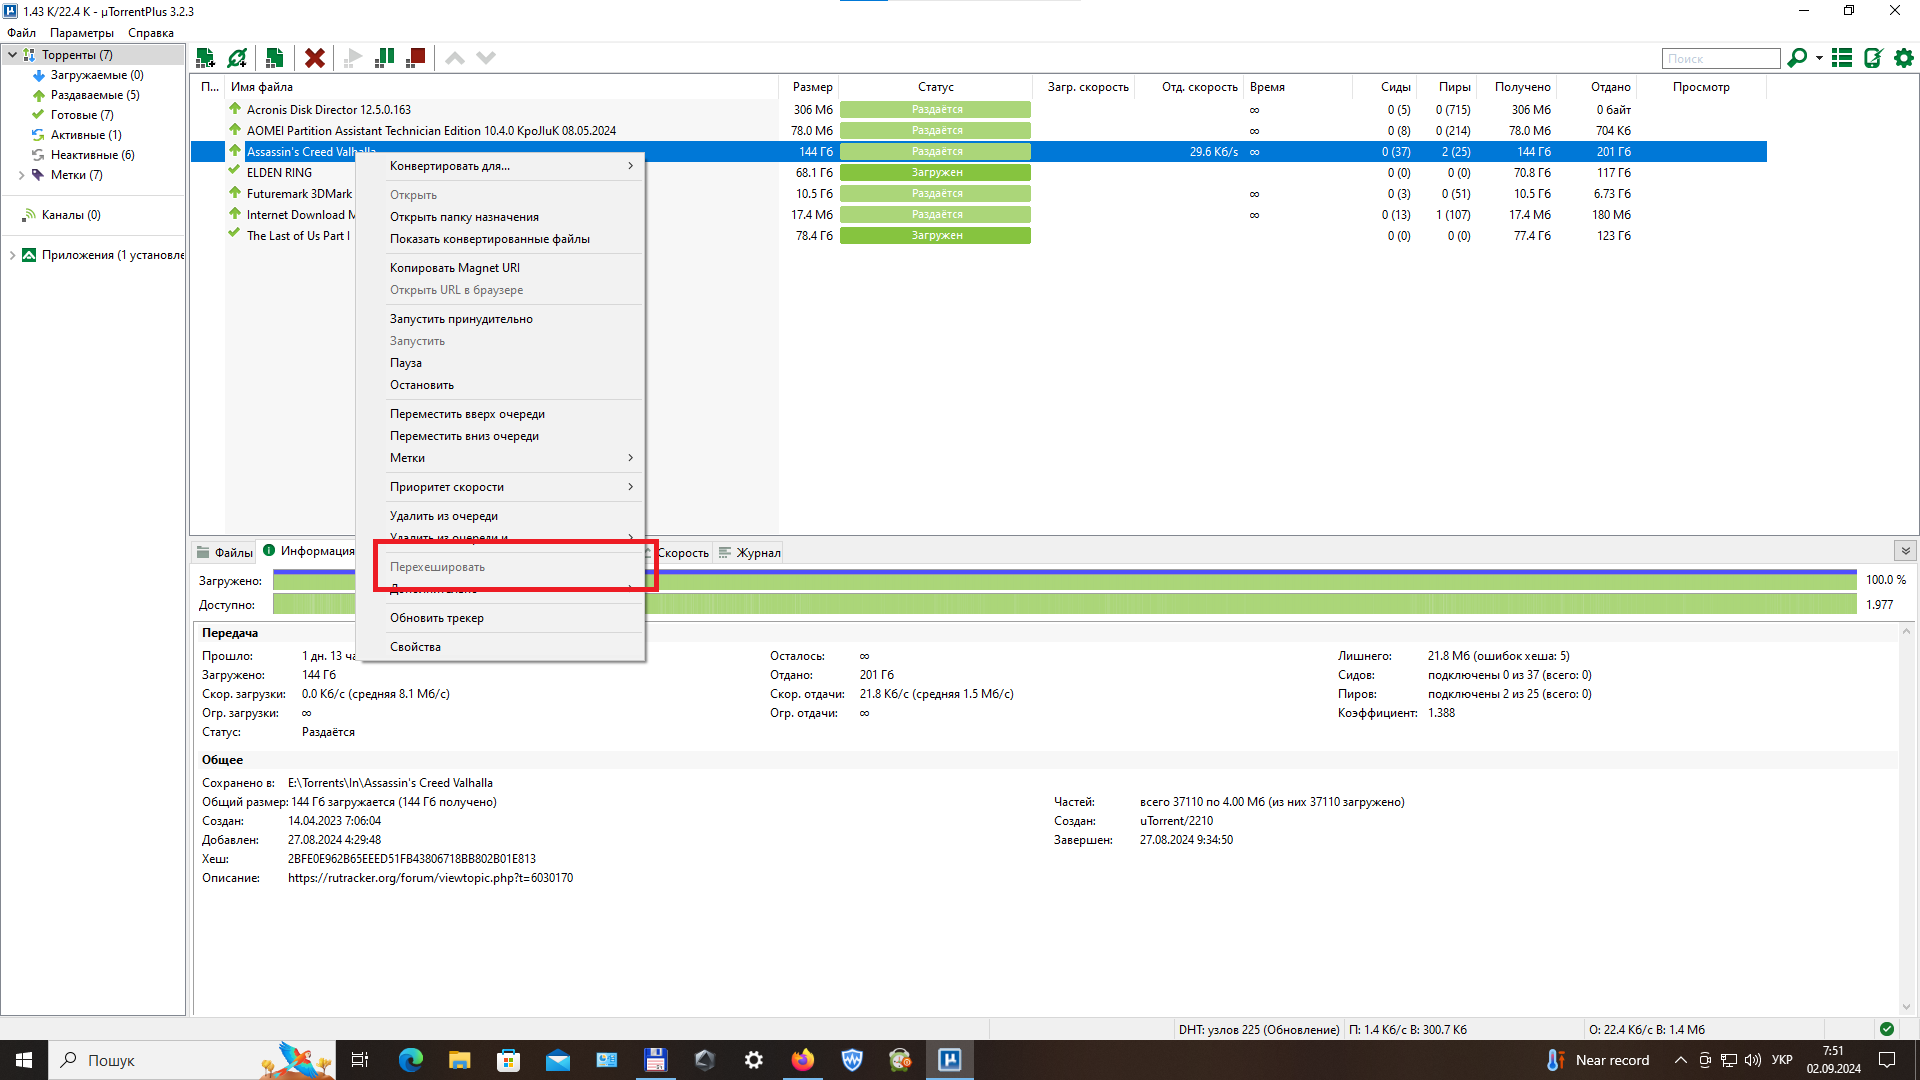Toggle the detailed list view icon

[1842, 58]
